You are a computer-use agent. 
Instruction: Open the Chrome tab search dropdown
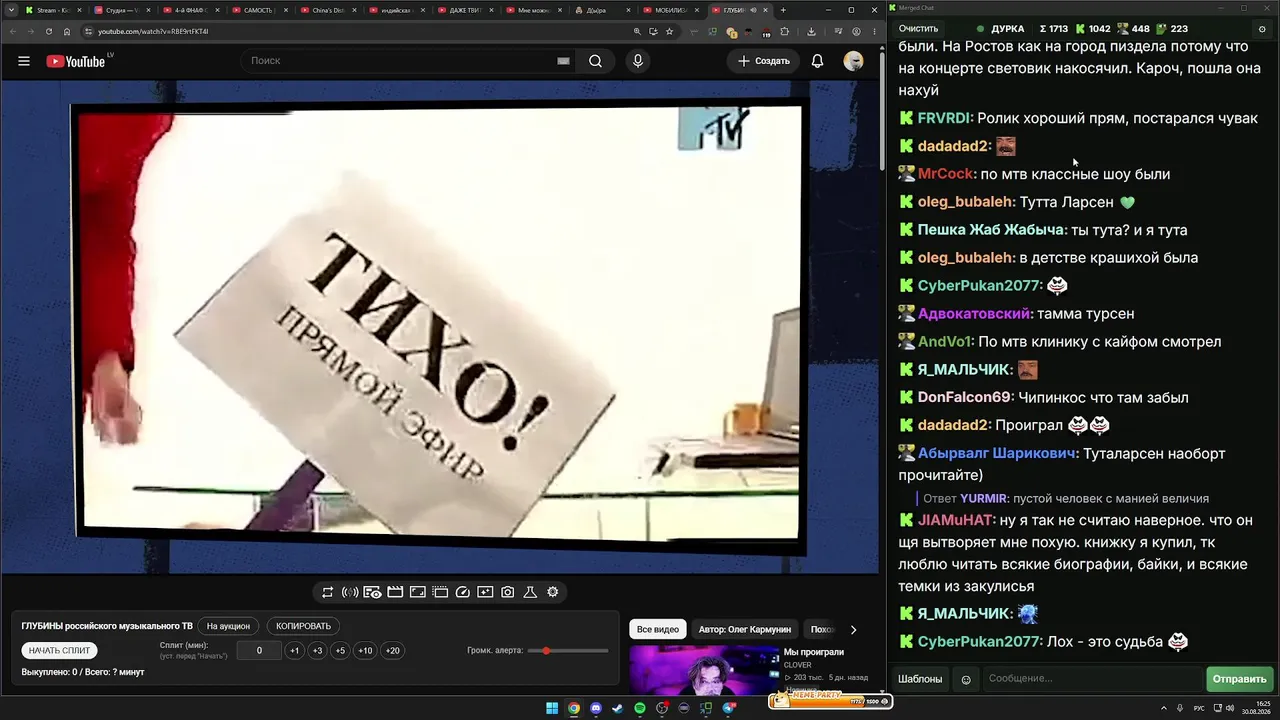click(10, 10)
